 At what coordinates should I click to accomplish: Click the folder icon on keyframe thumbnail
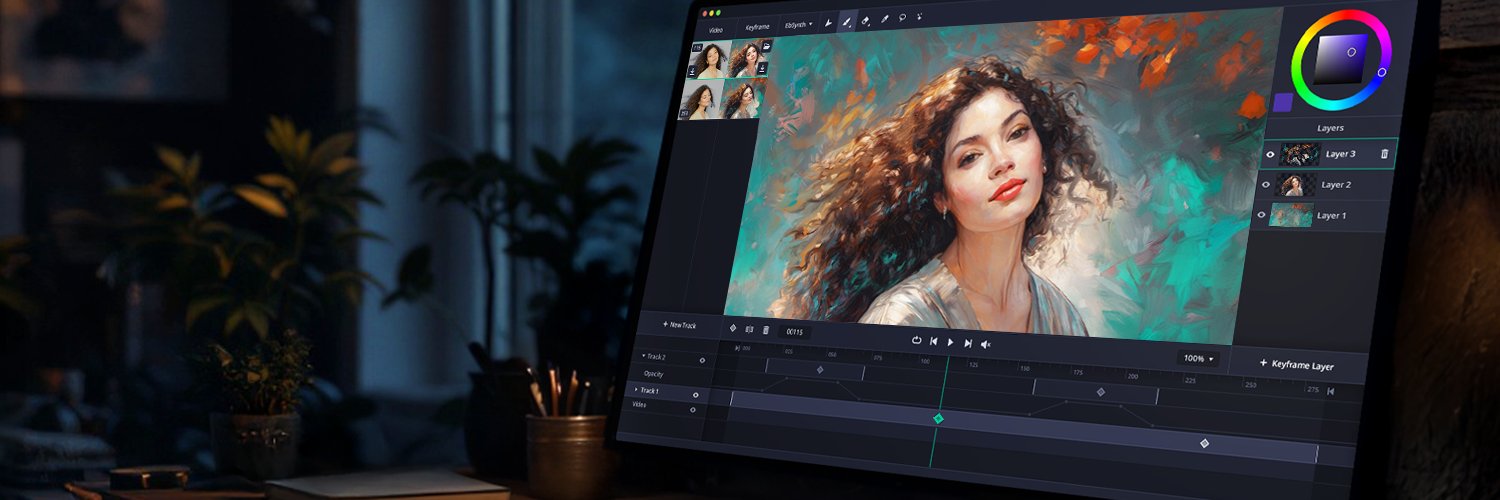coord(765,46)
